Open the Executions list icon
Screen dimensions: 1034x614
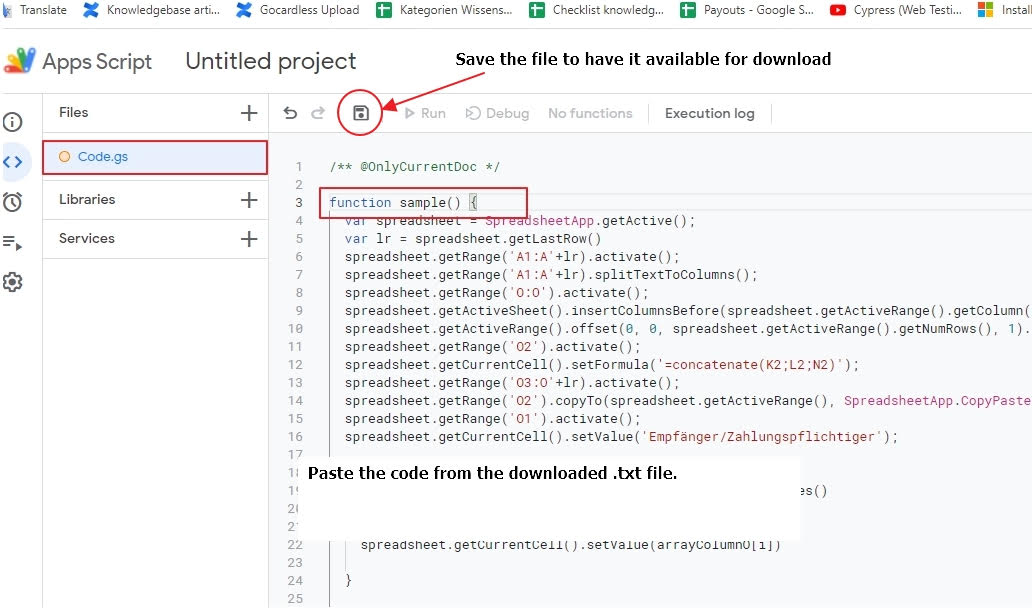click(13, 242)
